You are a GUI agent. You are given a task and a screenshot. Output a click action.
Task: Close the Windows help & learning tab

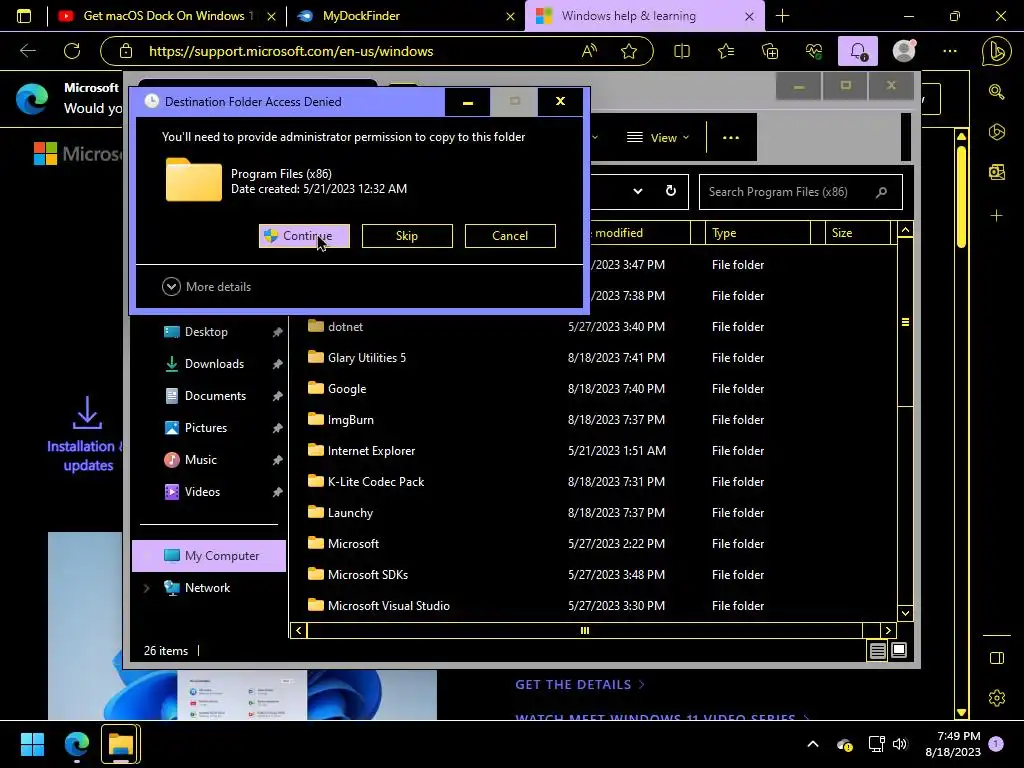click(x=750, y=16)
